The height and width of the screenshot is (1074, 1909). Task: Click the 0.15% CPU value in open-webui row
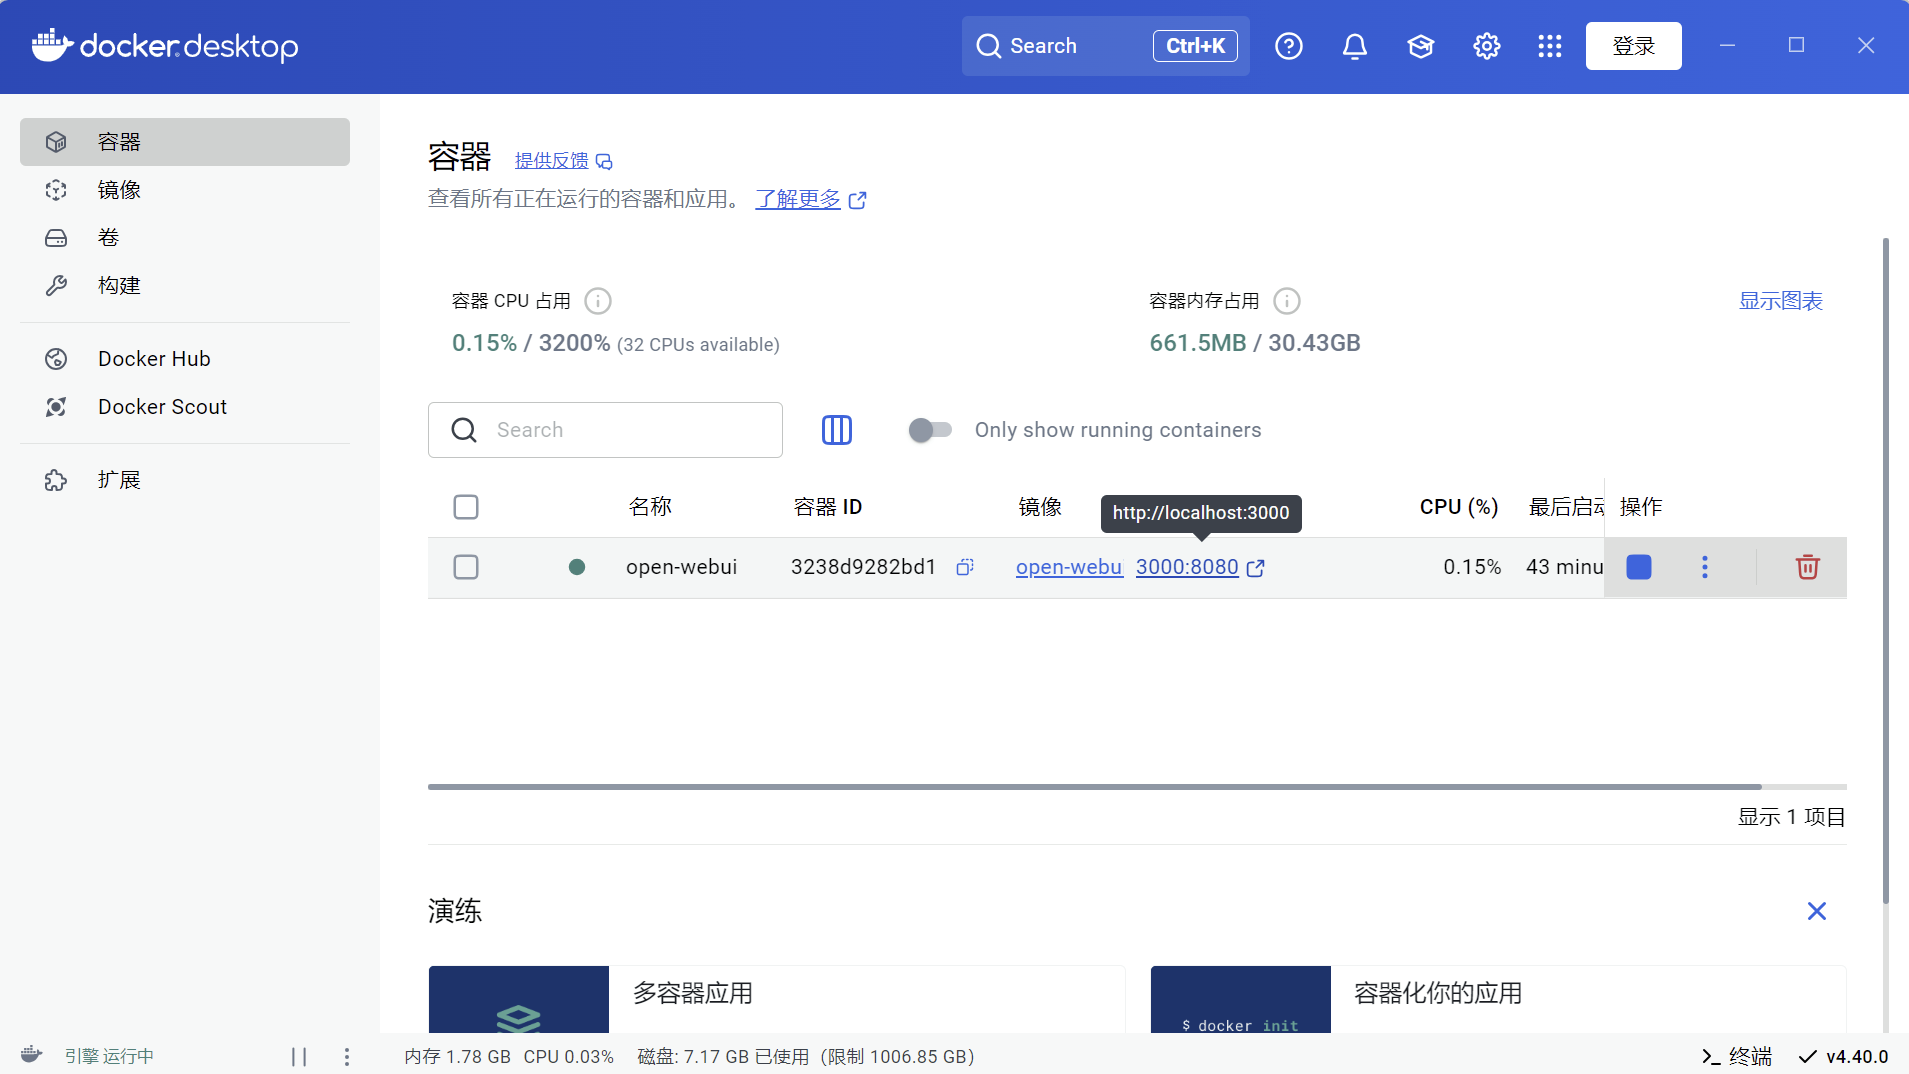pyautogui.click(x=1471, y=567)
